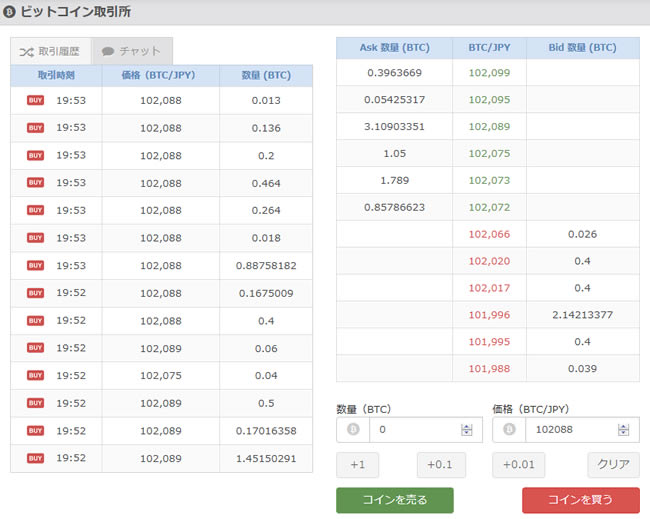Click BUY badge for the 0.464 trade
This screenshot has width=650, height=519.
(35, 183)
